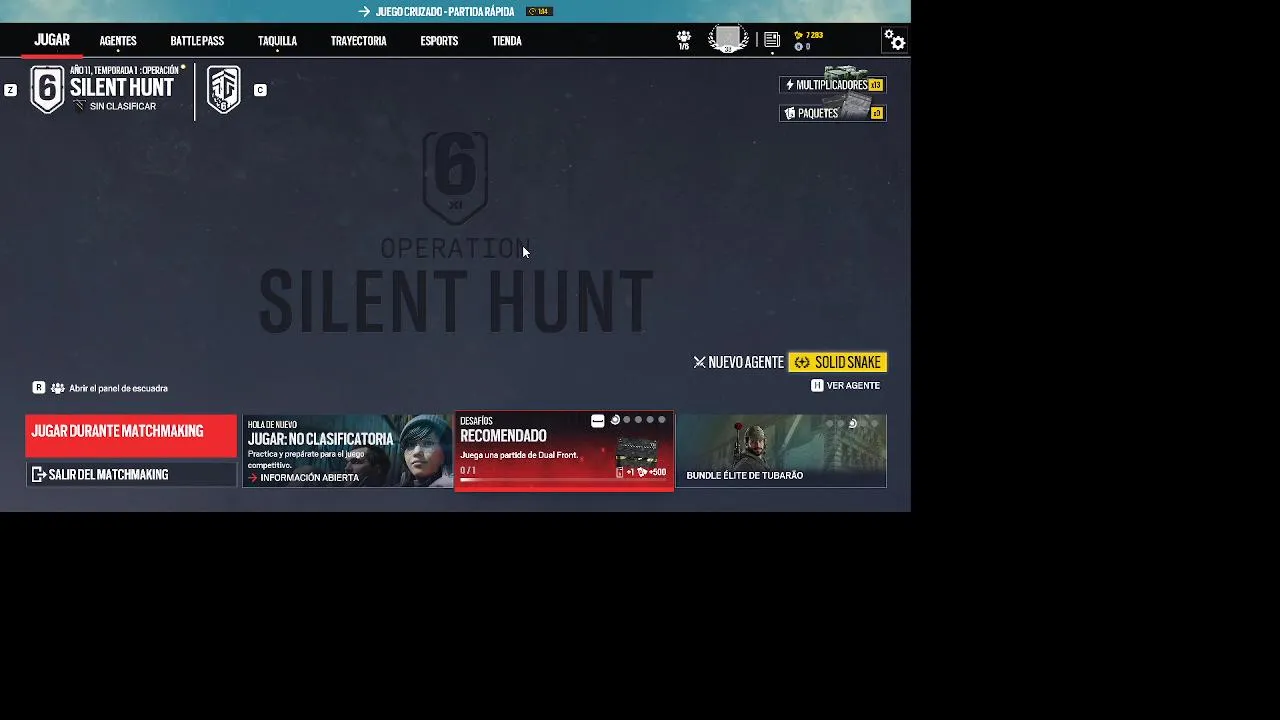
Task: Select the Silent Hunt ranked emblem
Action: (47, 89)
